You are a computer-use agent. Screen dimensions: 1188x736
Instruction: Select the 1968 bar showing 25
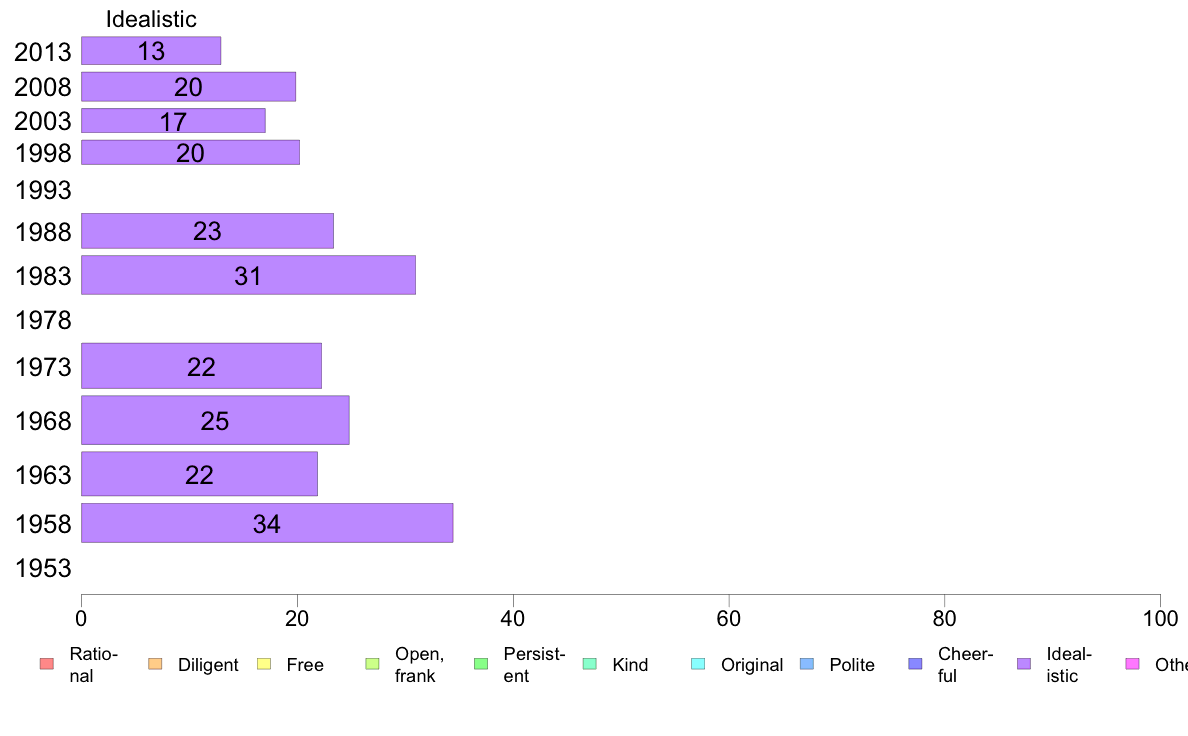[215, 420]
